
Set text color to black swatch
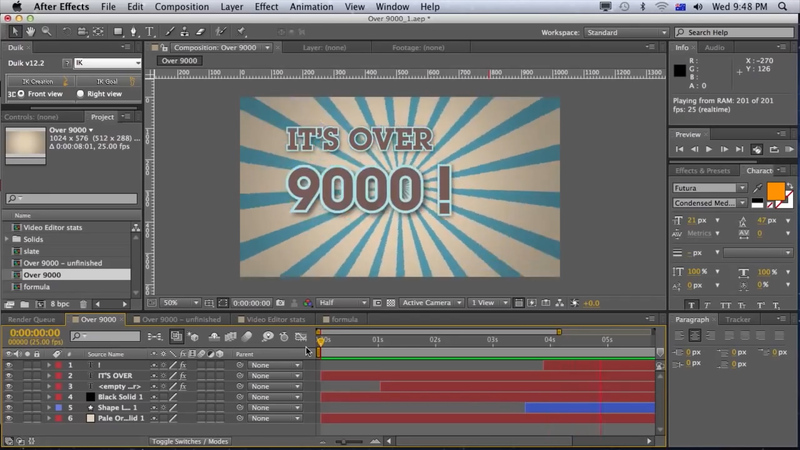click(x=757, y=202)
